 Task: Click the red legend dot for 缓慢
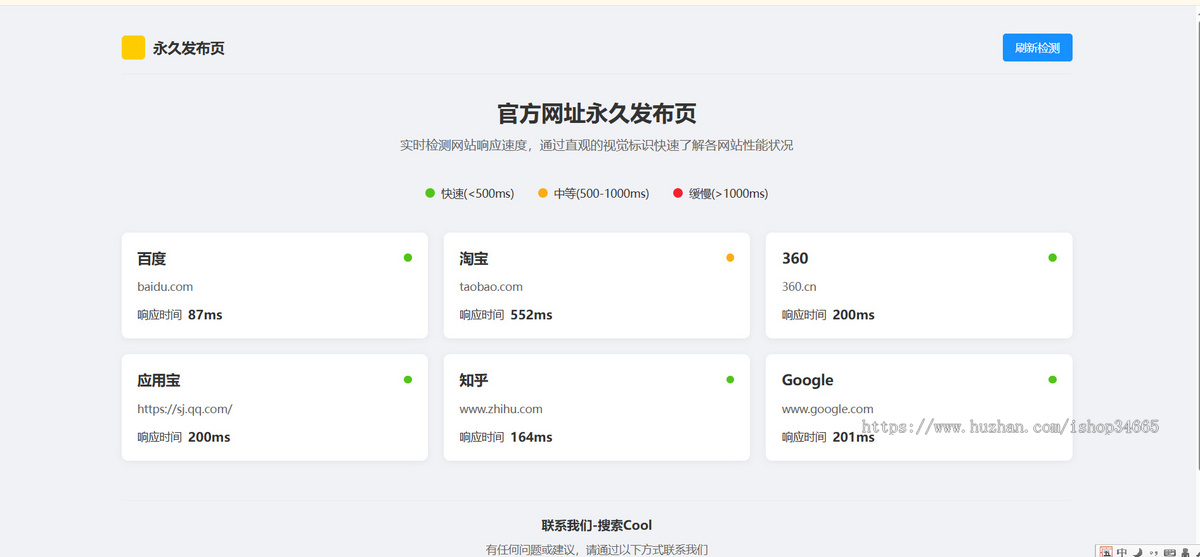pos(678,193)
